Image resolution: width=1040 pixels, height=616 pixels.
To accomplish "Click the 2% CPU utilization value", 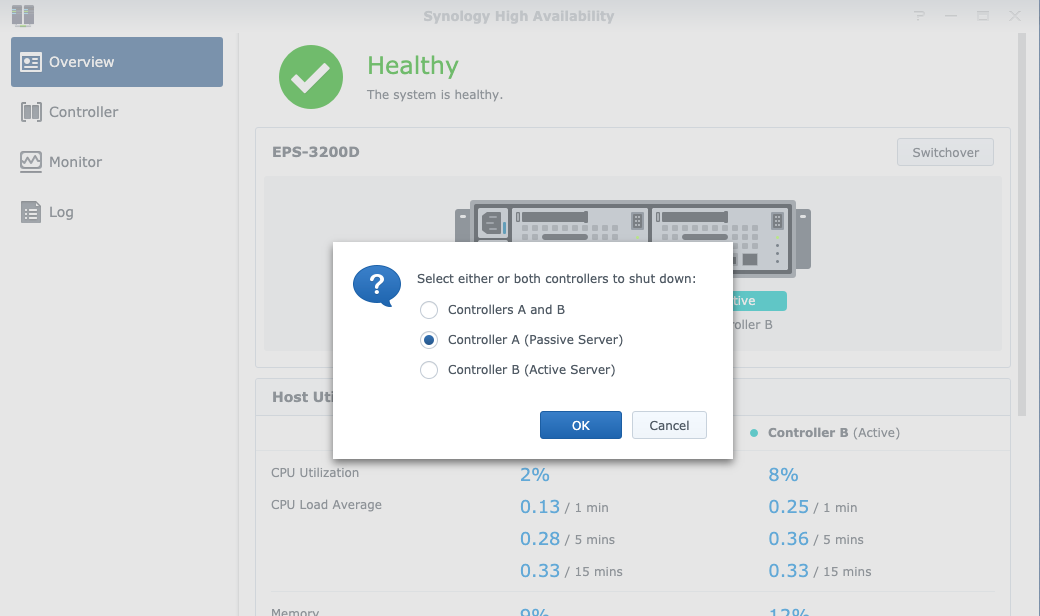I will coord(535,475).
